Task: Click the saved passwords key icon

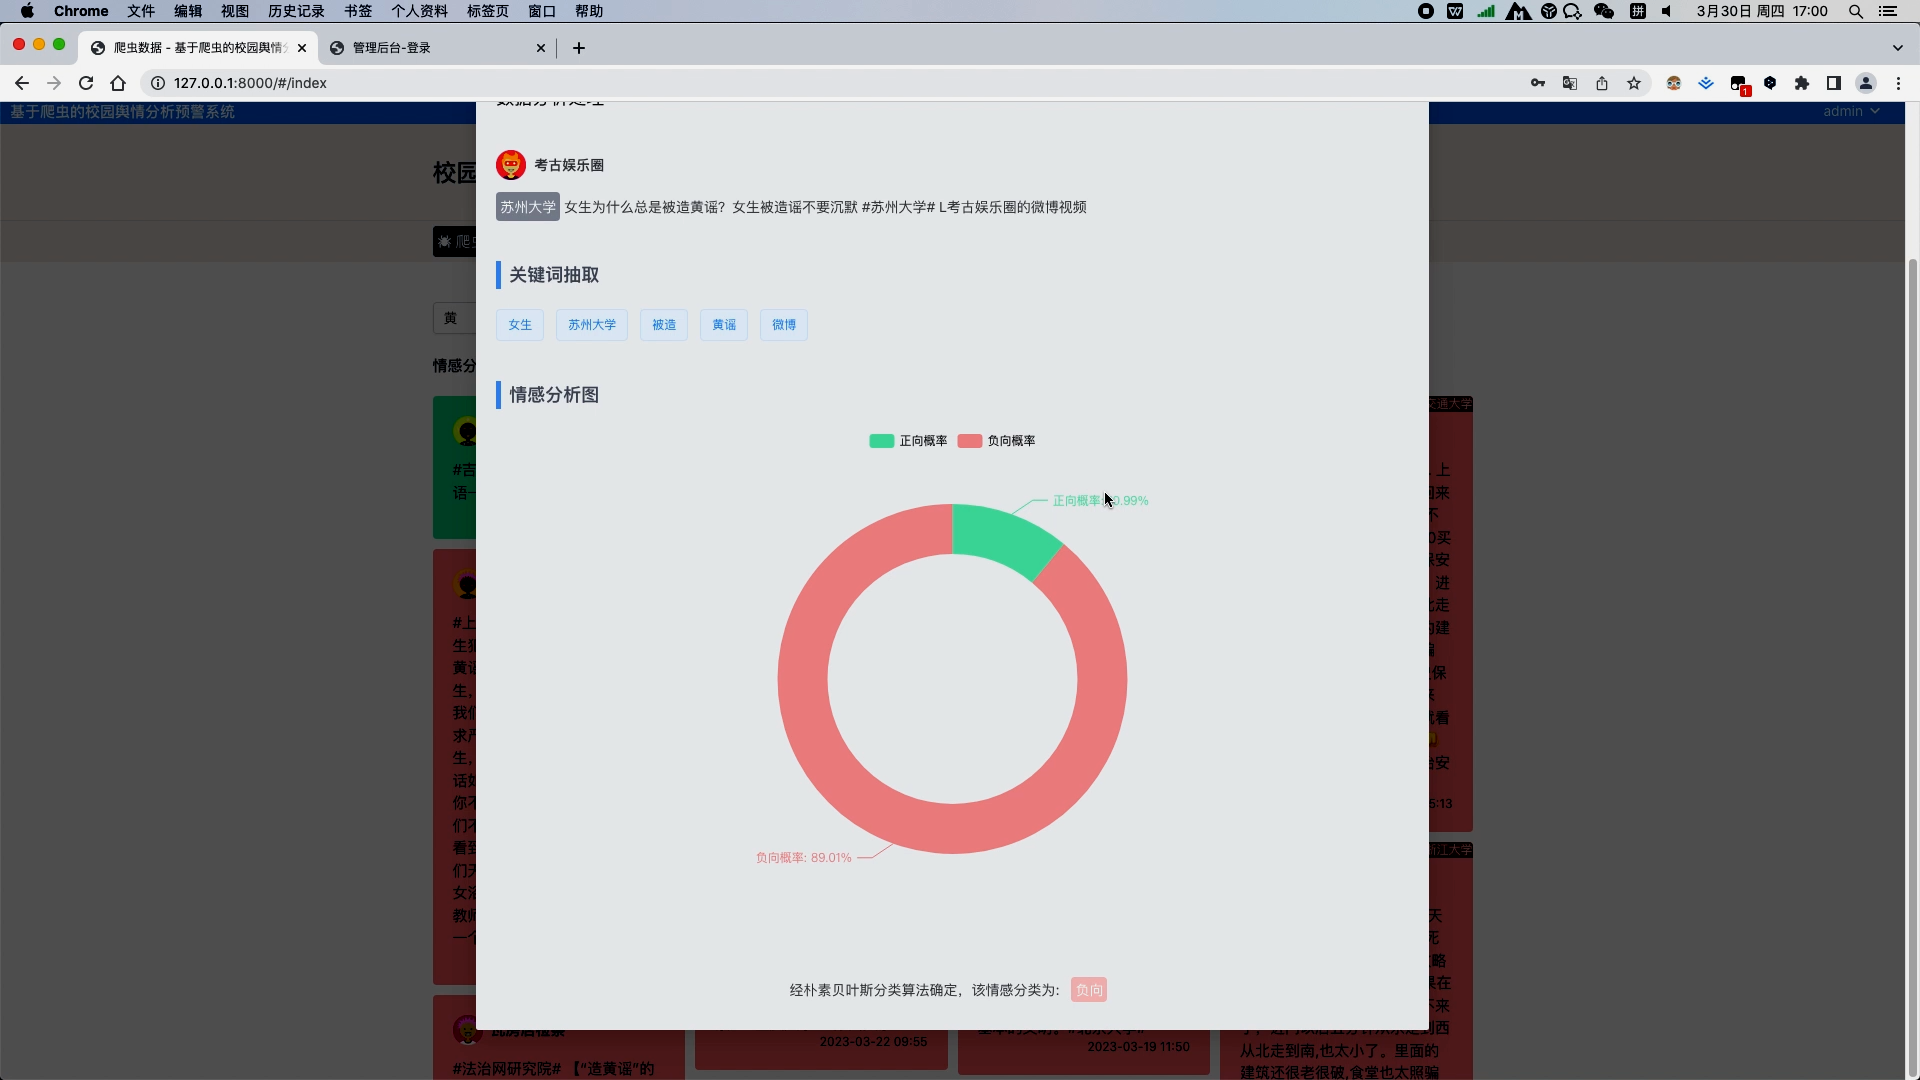Action: (x=1538, y=83)
